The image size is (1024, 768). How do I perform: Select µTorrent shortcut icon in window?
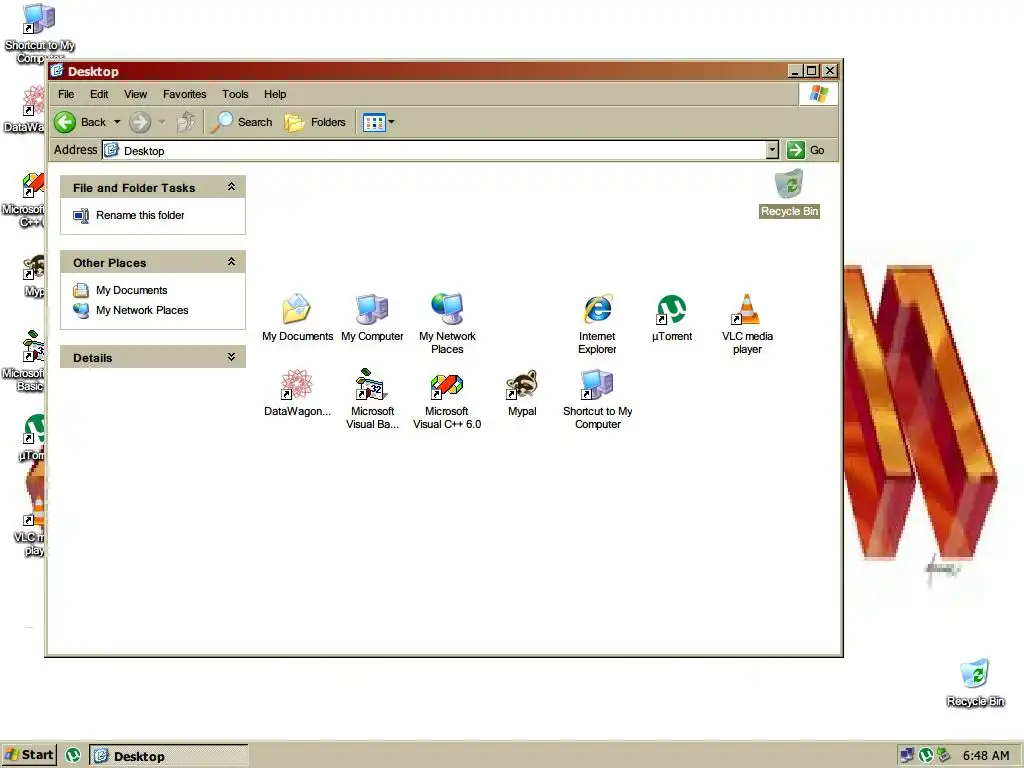point(672,317)
